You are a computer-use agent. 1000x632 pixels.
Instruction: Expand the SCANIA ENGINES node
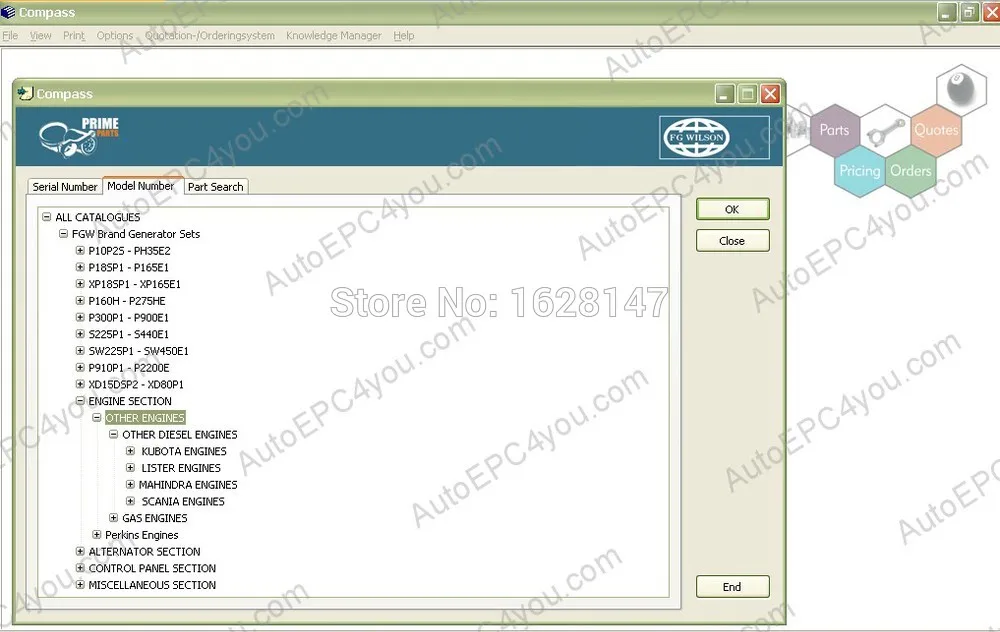tap(130, 501)
